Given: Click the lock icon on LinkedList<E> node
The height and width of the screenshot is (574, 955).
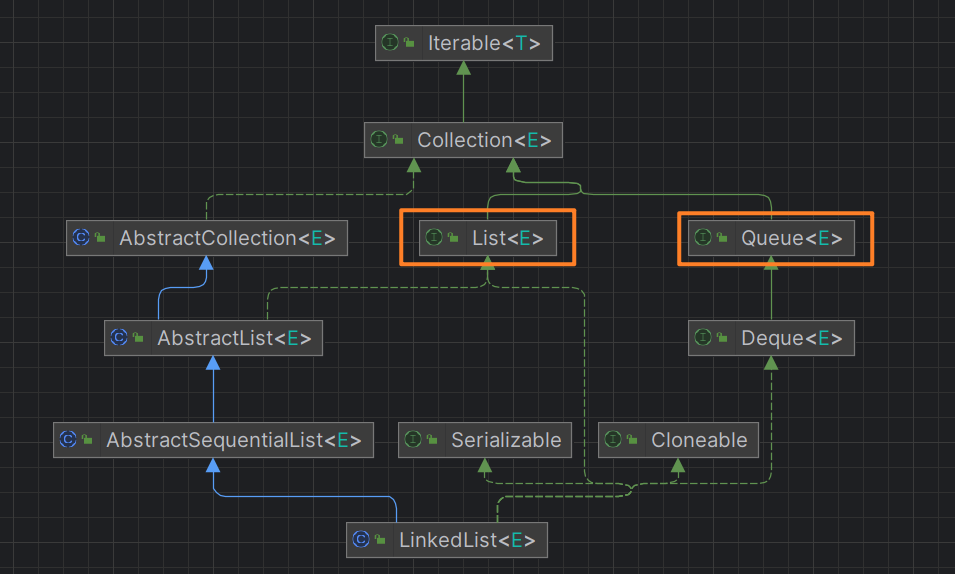Looking at the screenshot, I should [380, 539].
